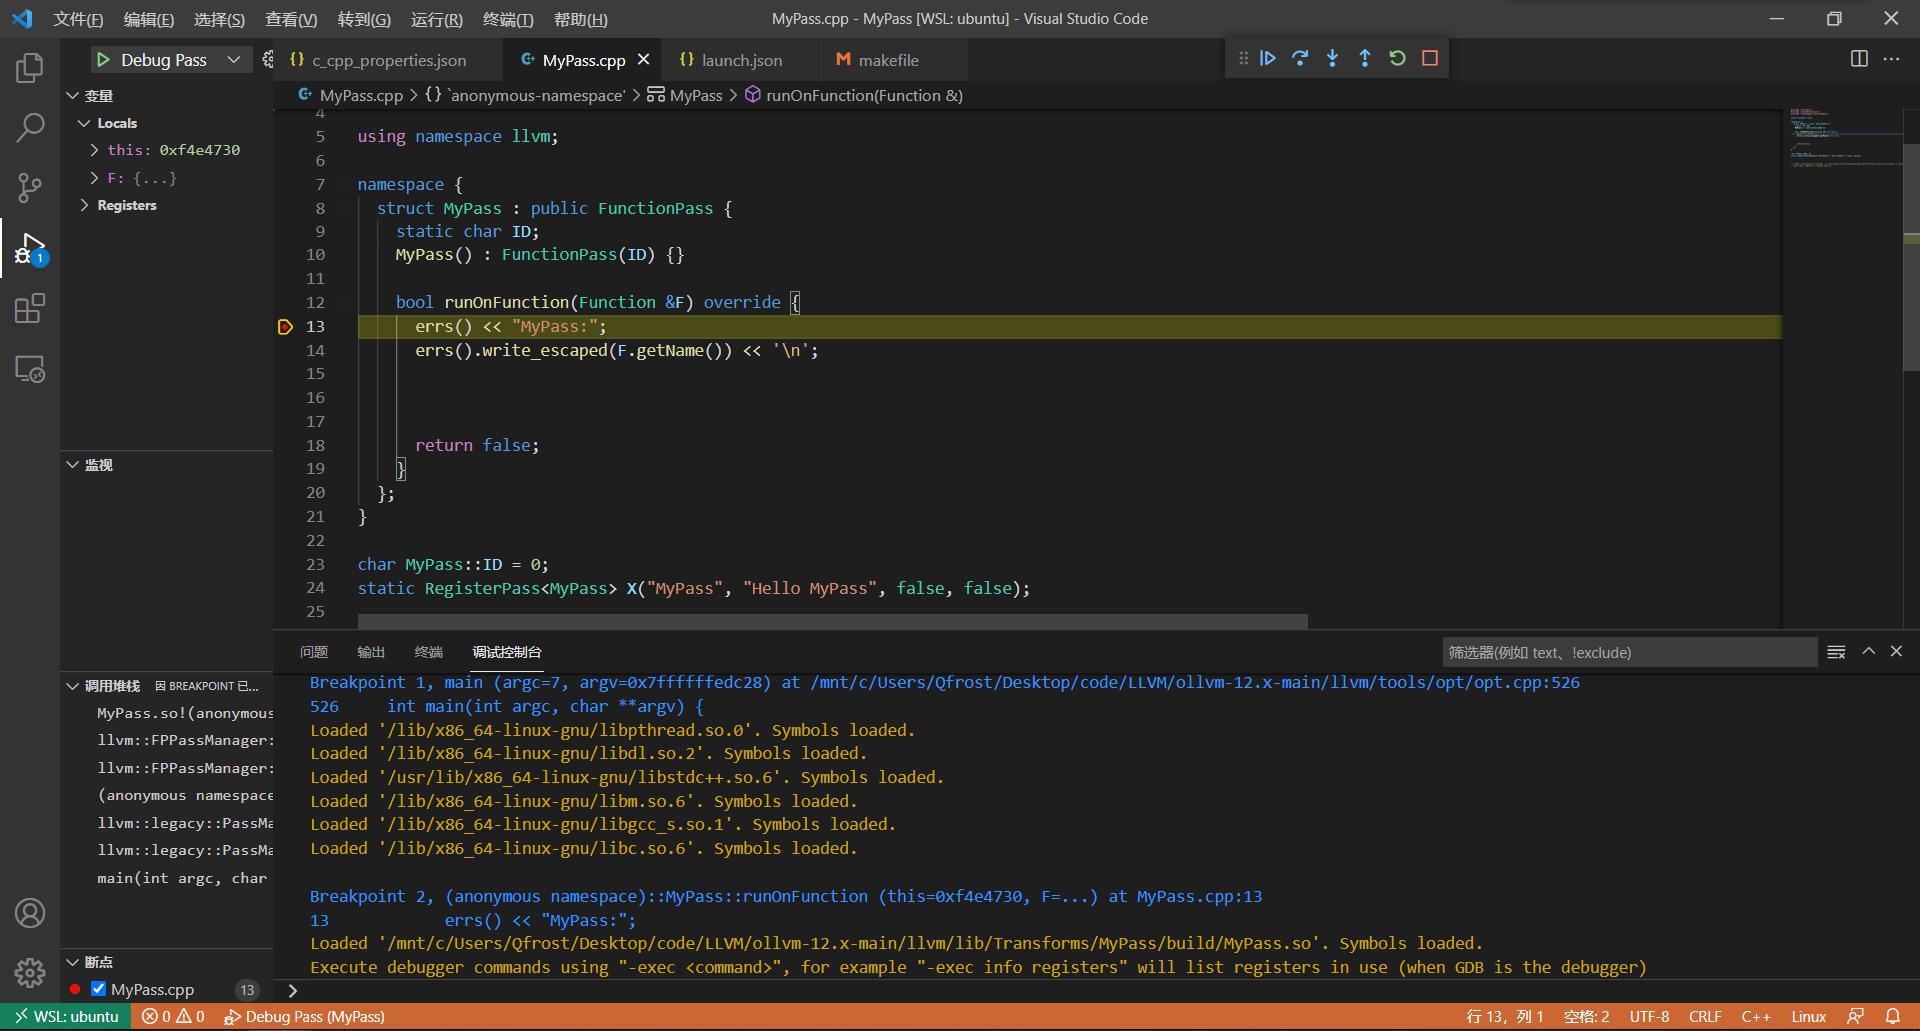Restart the debug session
1920x1031 pixels.
[x=1396, y=58]
